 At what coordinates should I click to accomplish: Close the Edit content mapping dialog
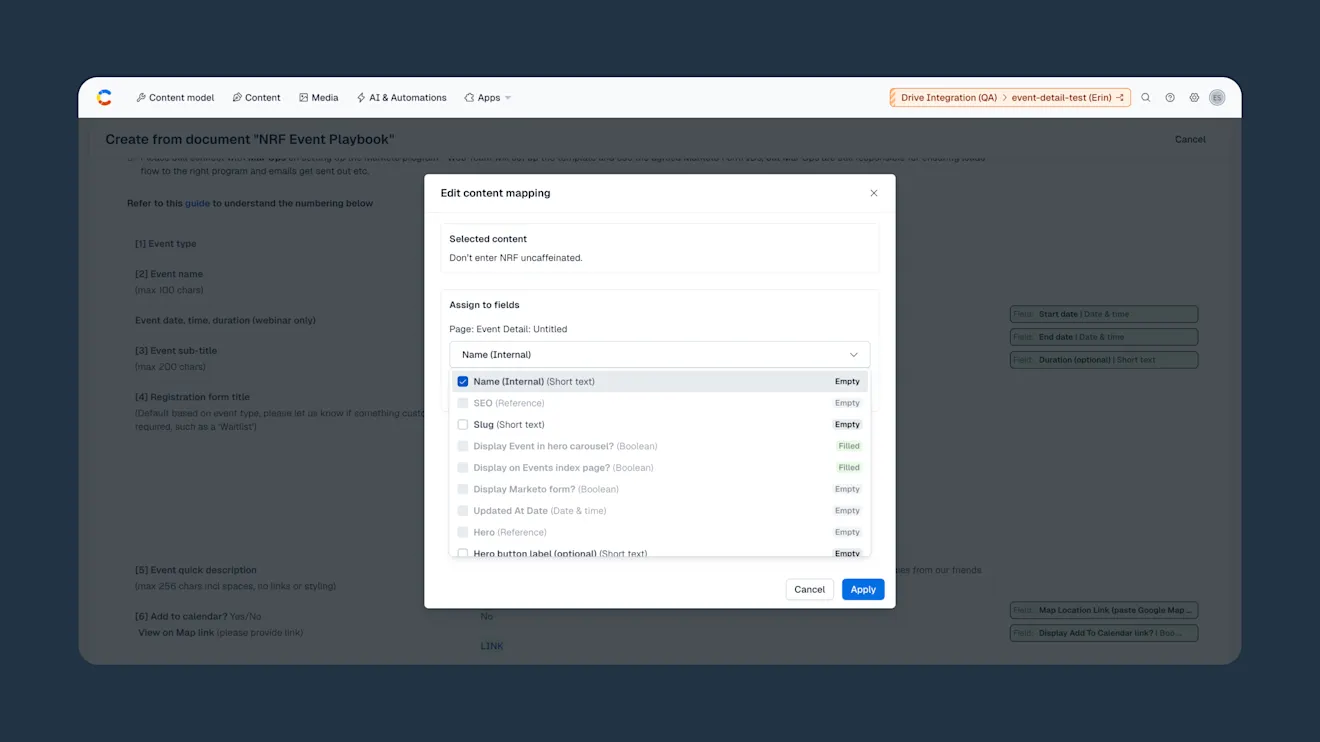[874, 193]
